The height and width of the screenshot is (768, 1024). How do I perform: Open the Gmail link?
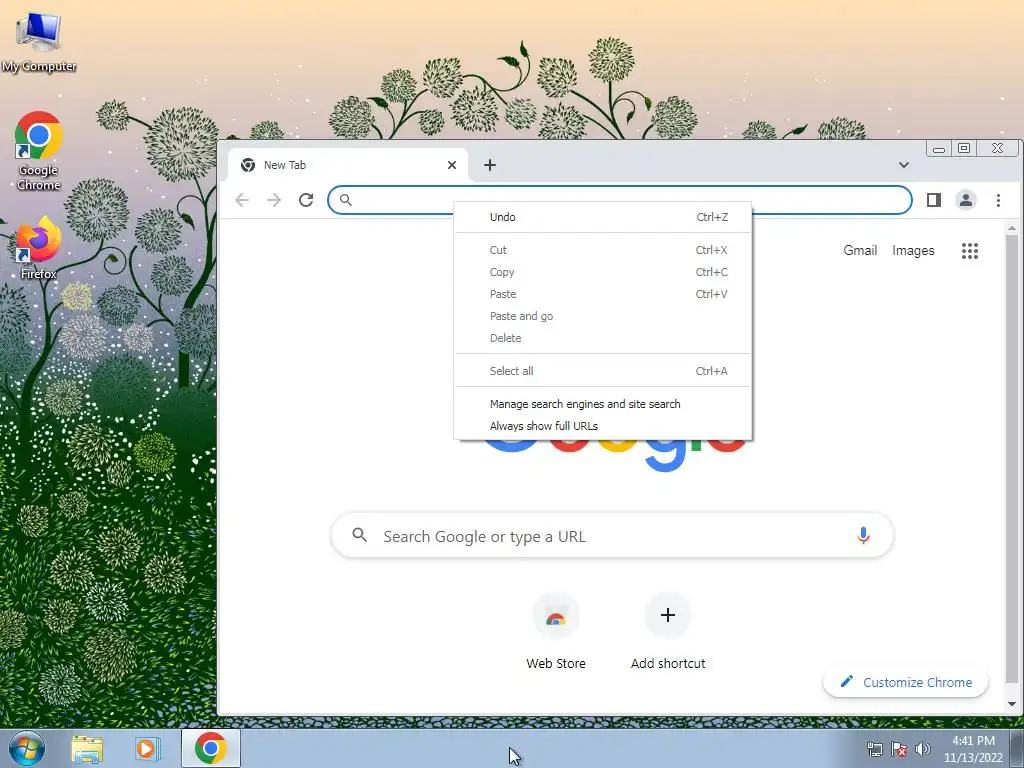pos(859,251)
